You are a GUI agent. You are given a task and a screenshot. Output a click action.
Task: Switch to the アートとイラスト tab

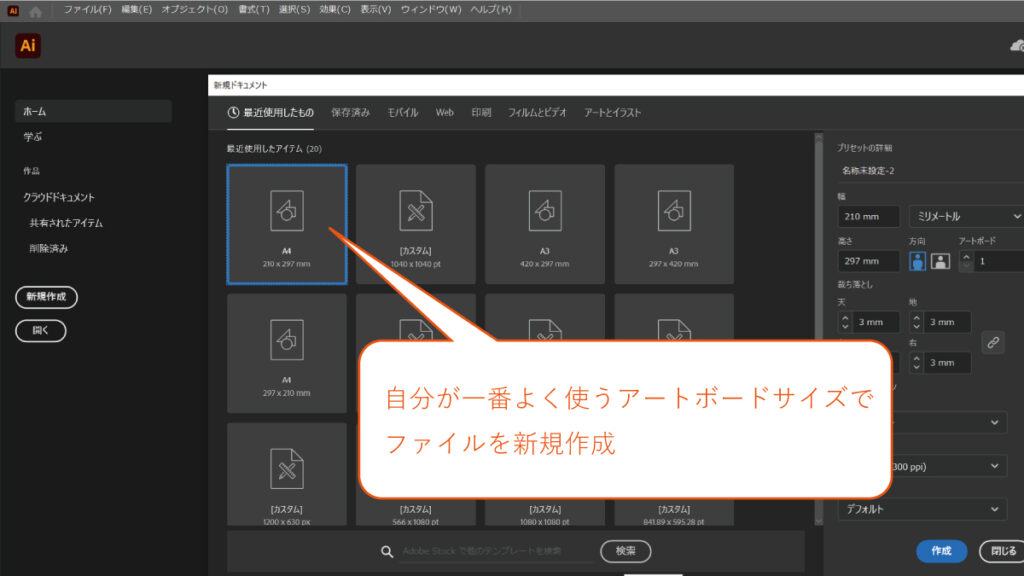click(x=613, y=112)
